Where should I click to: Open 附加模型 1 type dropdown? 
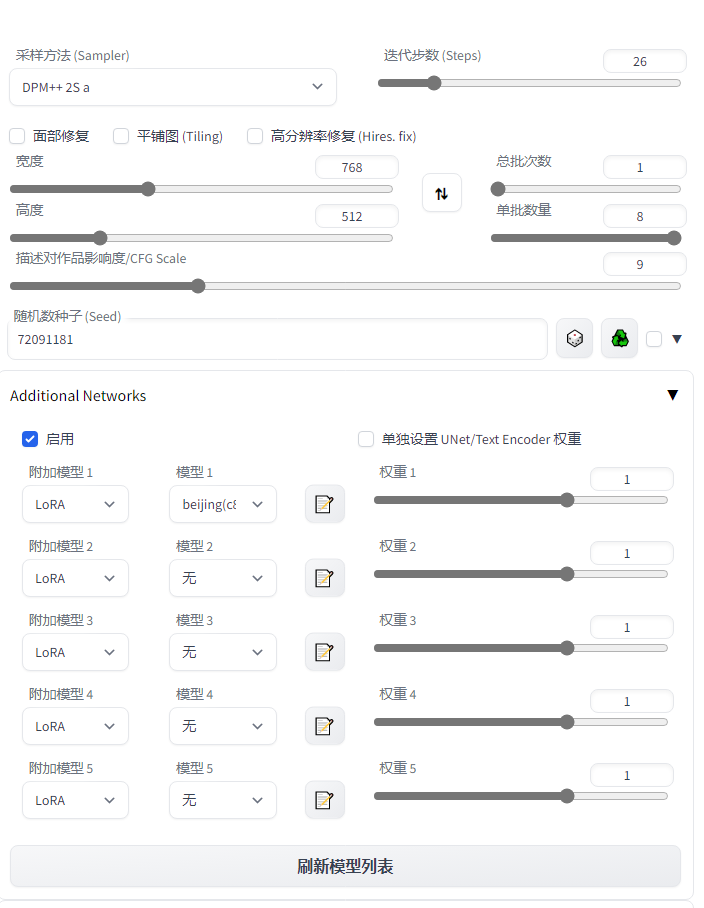pyautogui.click(x=75, y=504)
